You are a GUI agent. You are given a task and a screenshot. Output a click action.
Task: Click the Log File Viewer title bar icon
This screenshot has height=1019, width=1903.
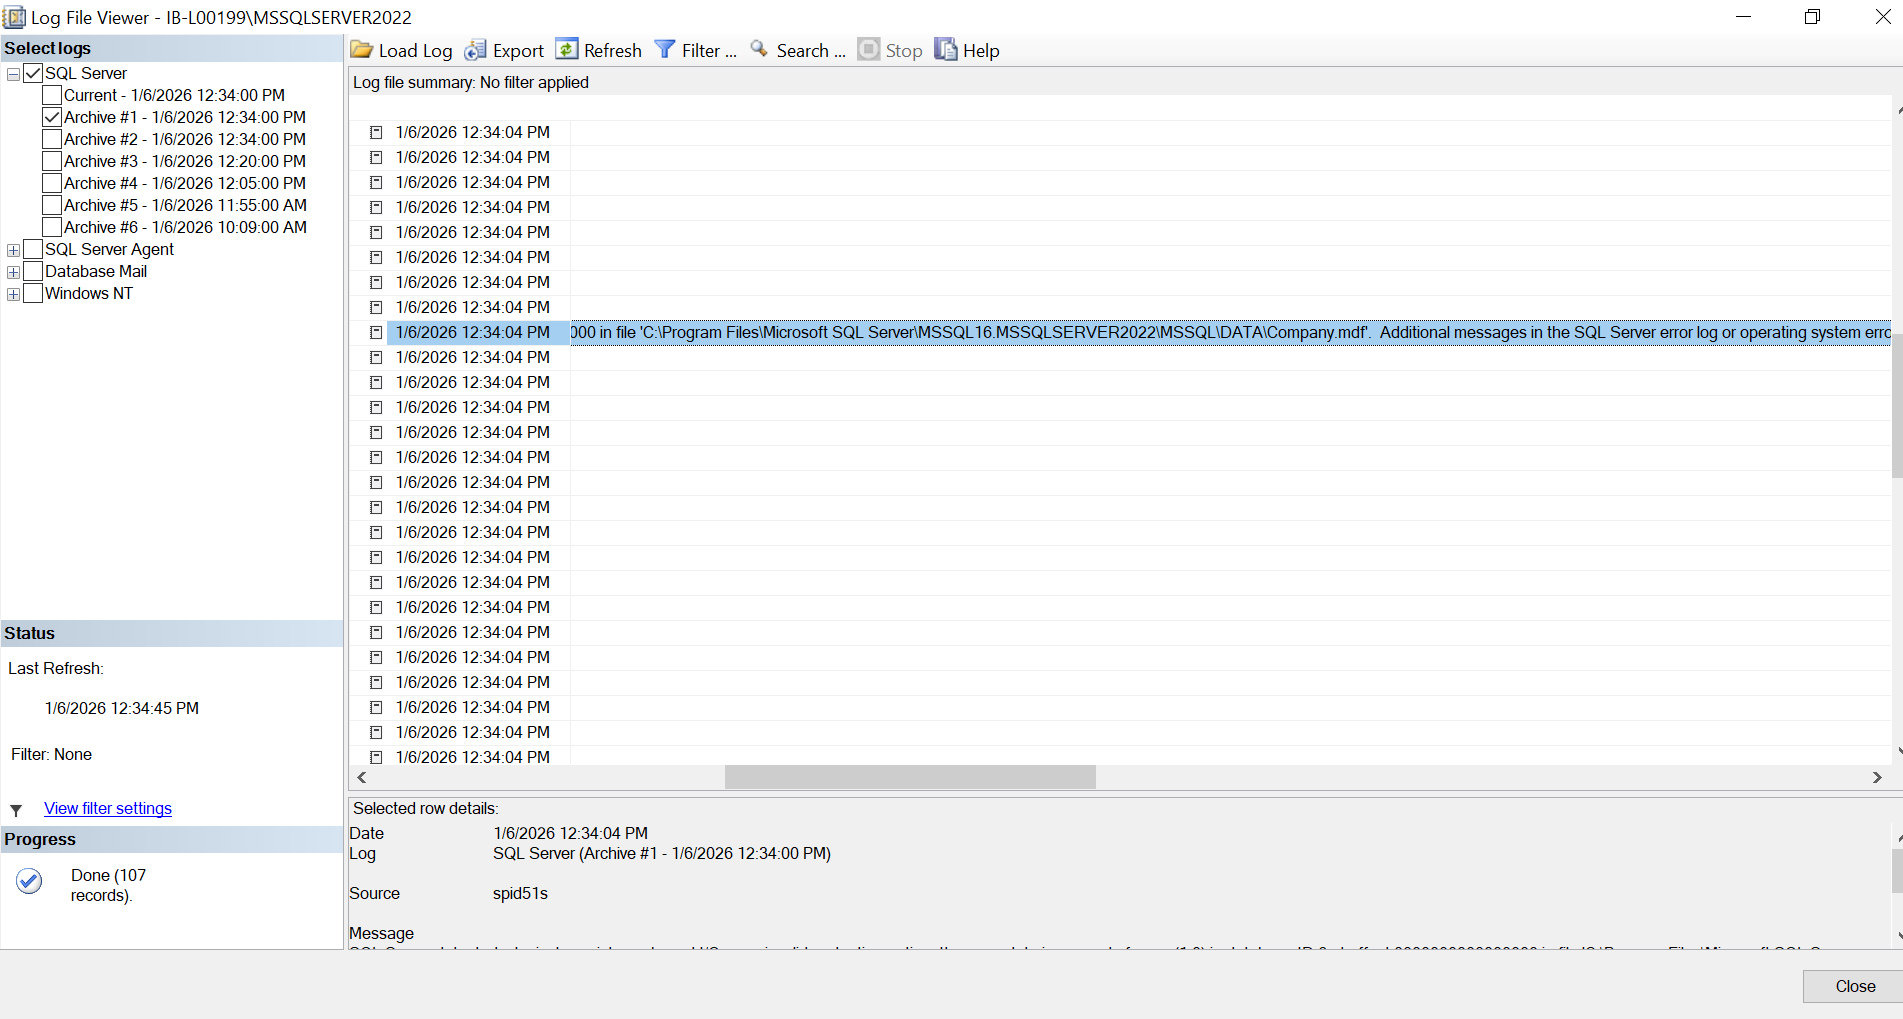(14, 17)
